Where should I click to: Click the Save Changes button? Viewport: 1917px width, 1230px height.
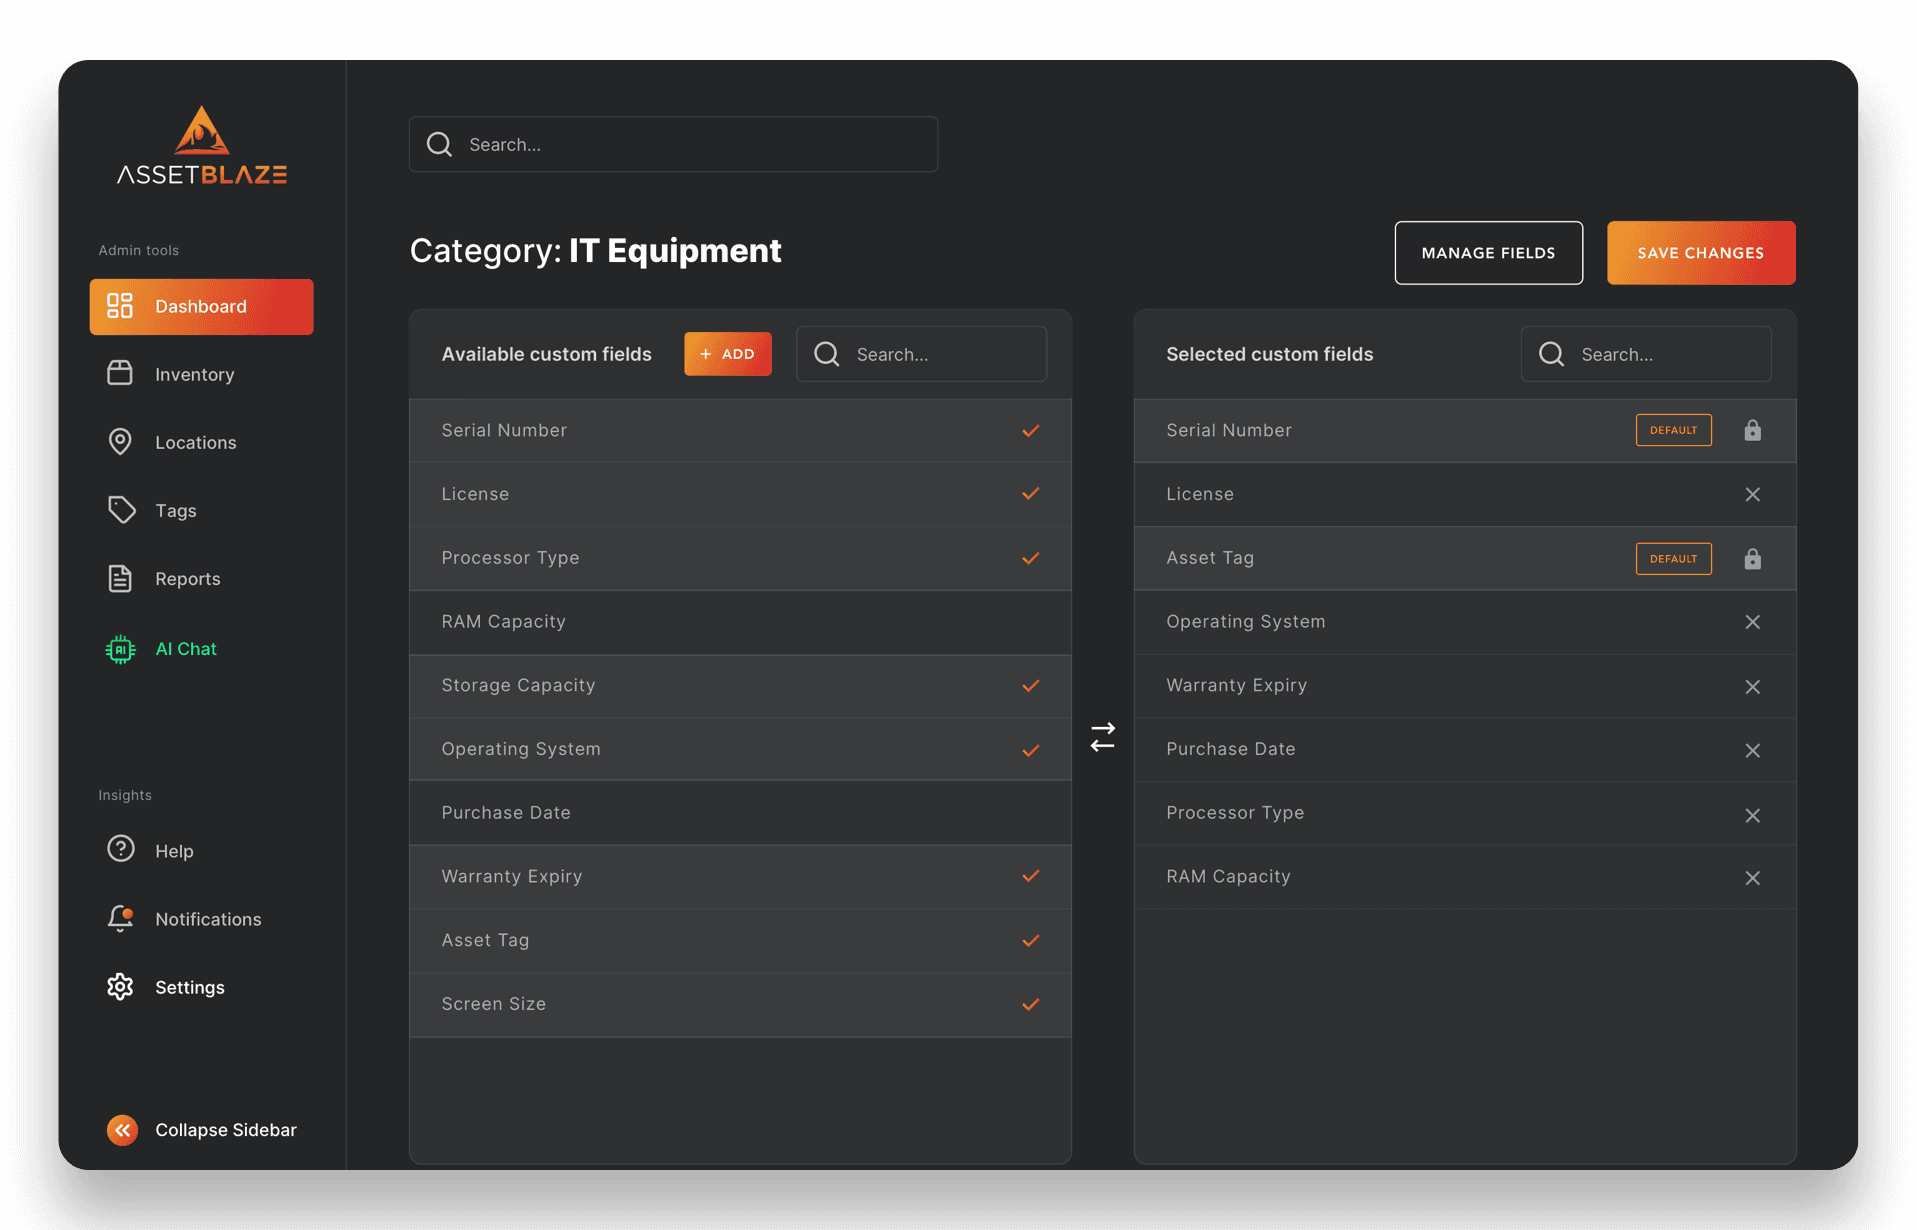[1700, 253]
